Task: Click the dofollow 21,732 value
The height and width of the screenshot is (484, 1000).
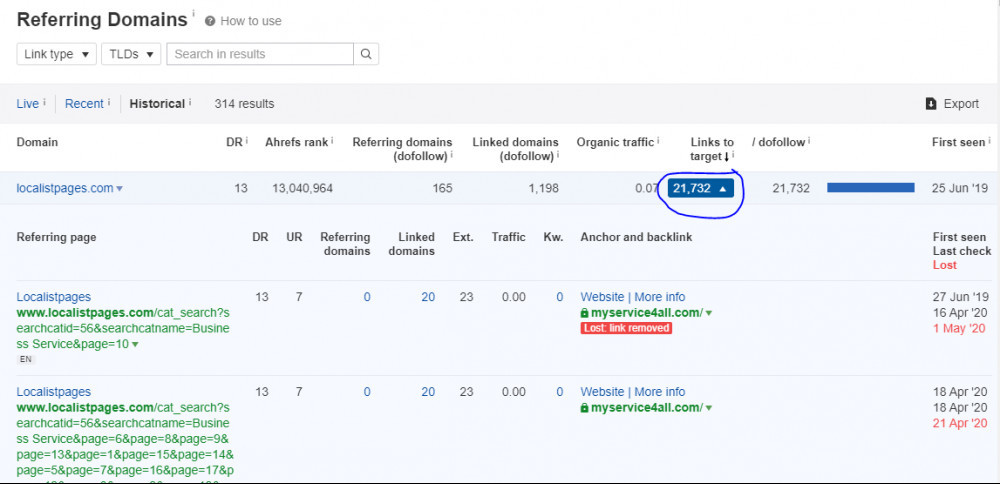Action: 791,188
